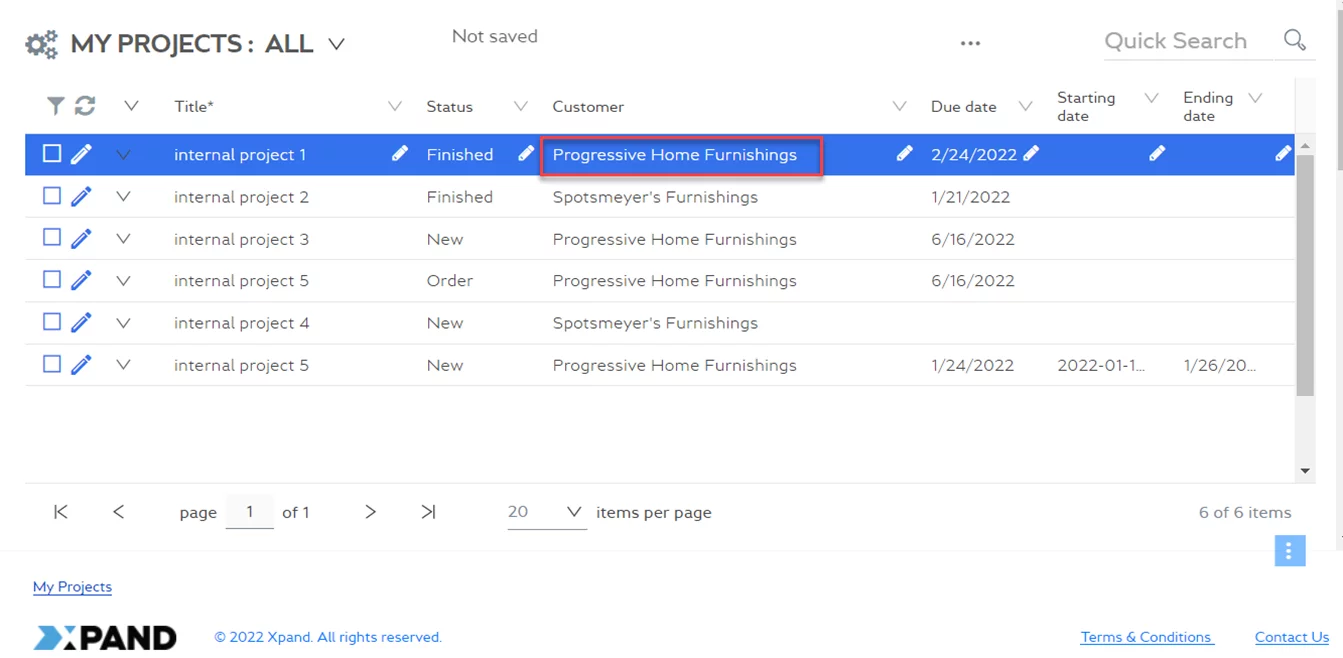Tick checkbox for internal project 4 row
Viewport: 1343px width, 658px height.
(x=52, y=322)
